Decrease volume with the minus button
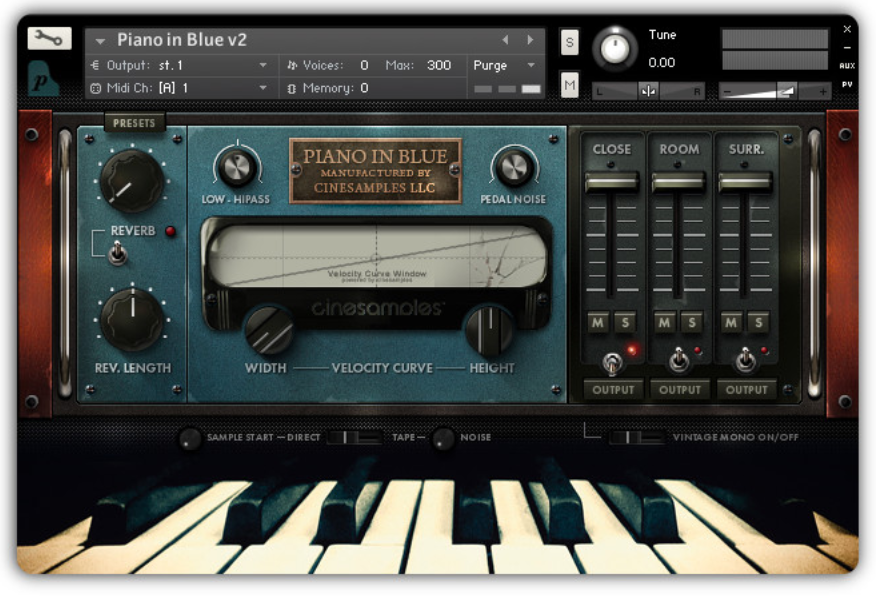This screenshot has width=876, height=600. coord(727,91)
